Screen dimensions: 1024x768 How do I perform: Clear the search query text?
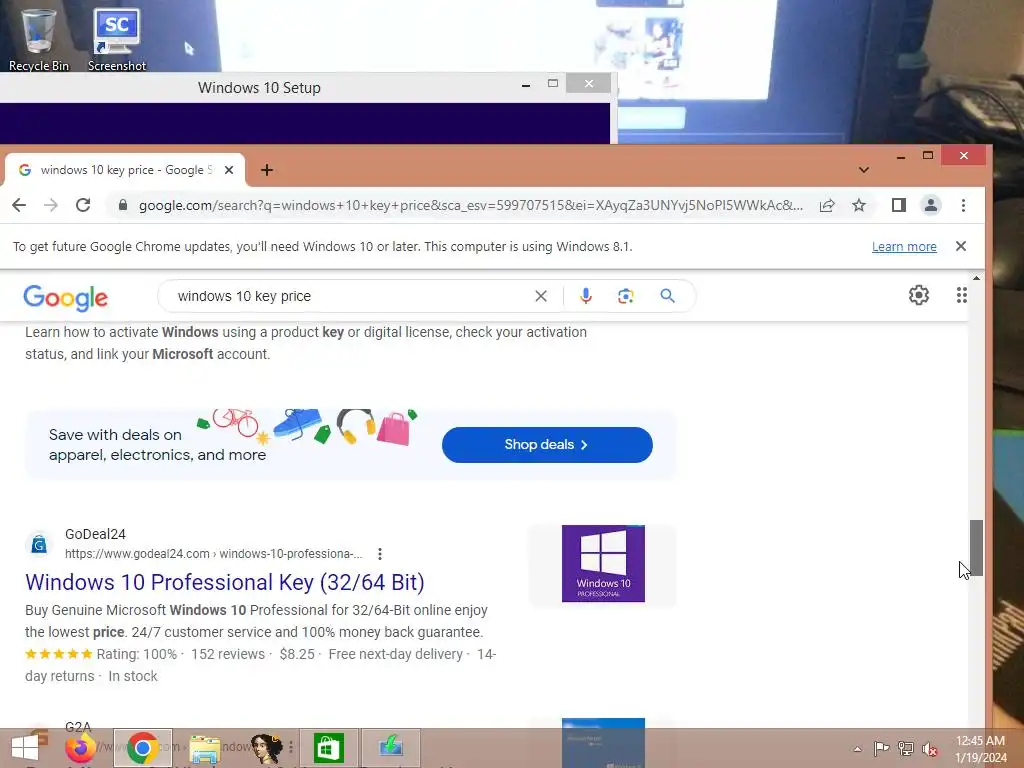click(541, 296)
